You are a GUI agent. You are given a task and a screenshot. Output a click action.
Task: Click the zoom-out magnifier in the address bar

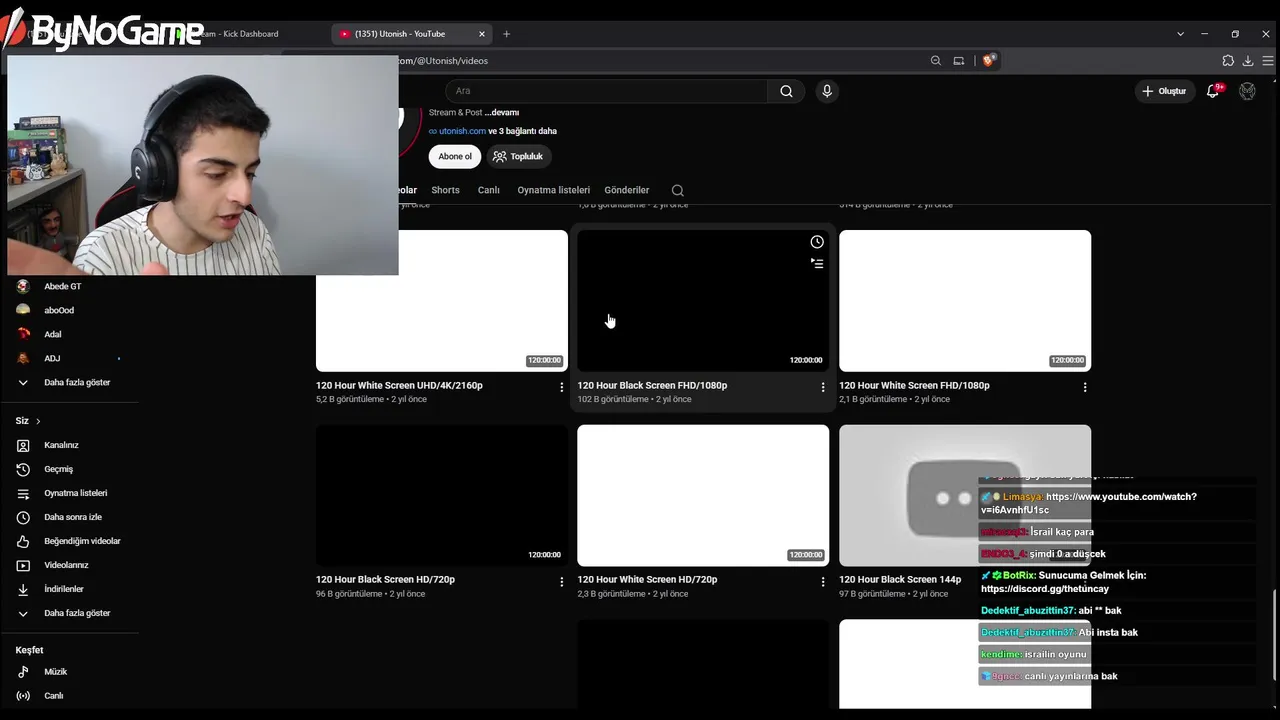click(x=936, y=60)
